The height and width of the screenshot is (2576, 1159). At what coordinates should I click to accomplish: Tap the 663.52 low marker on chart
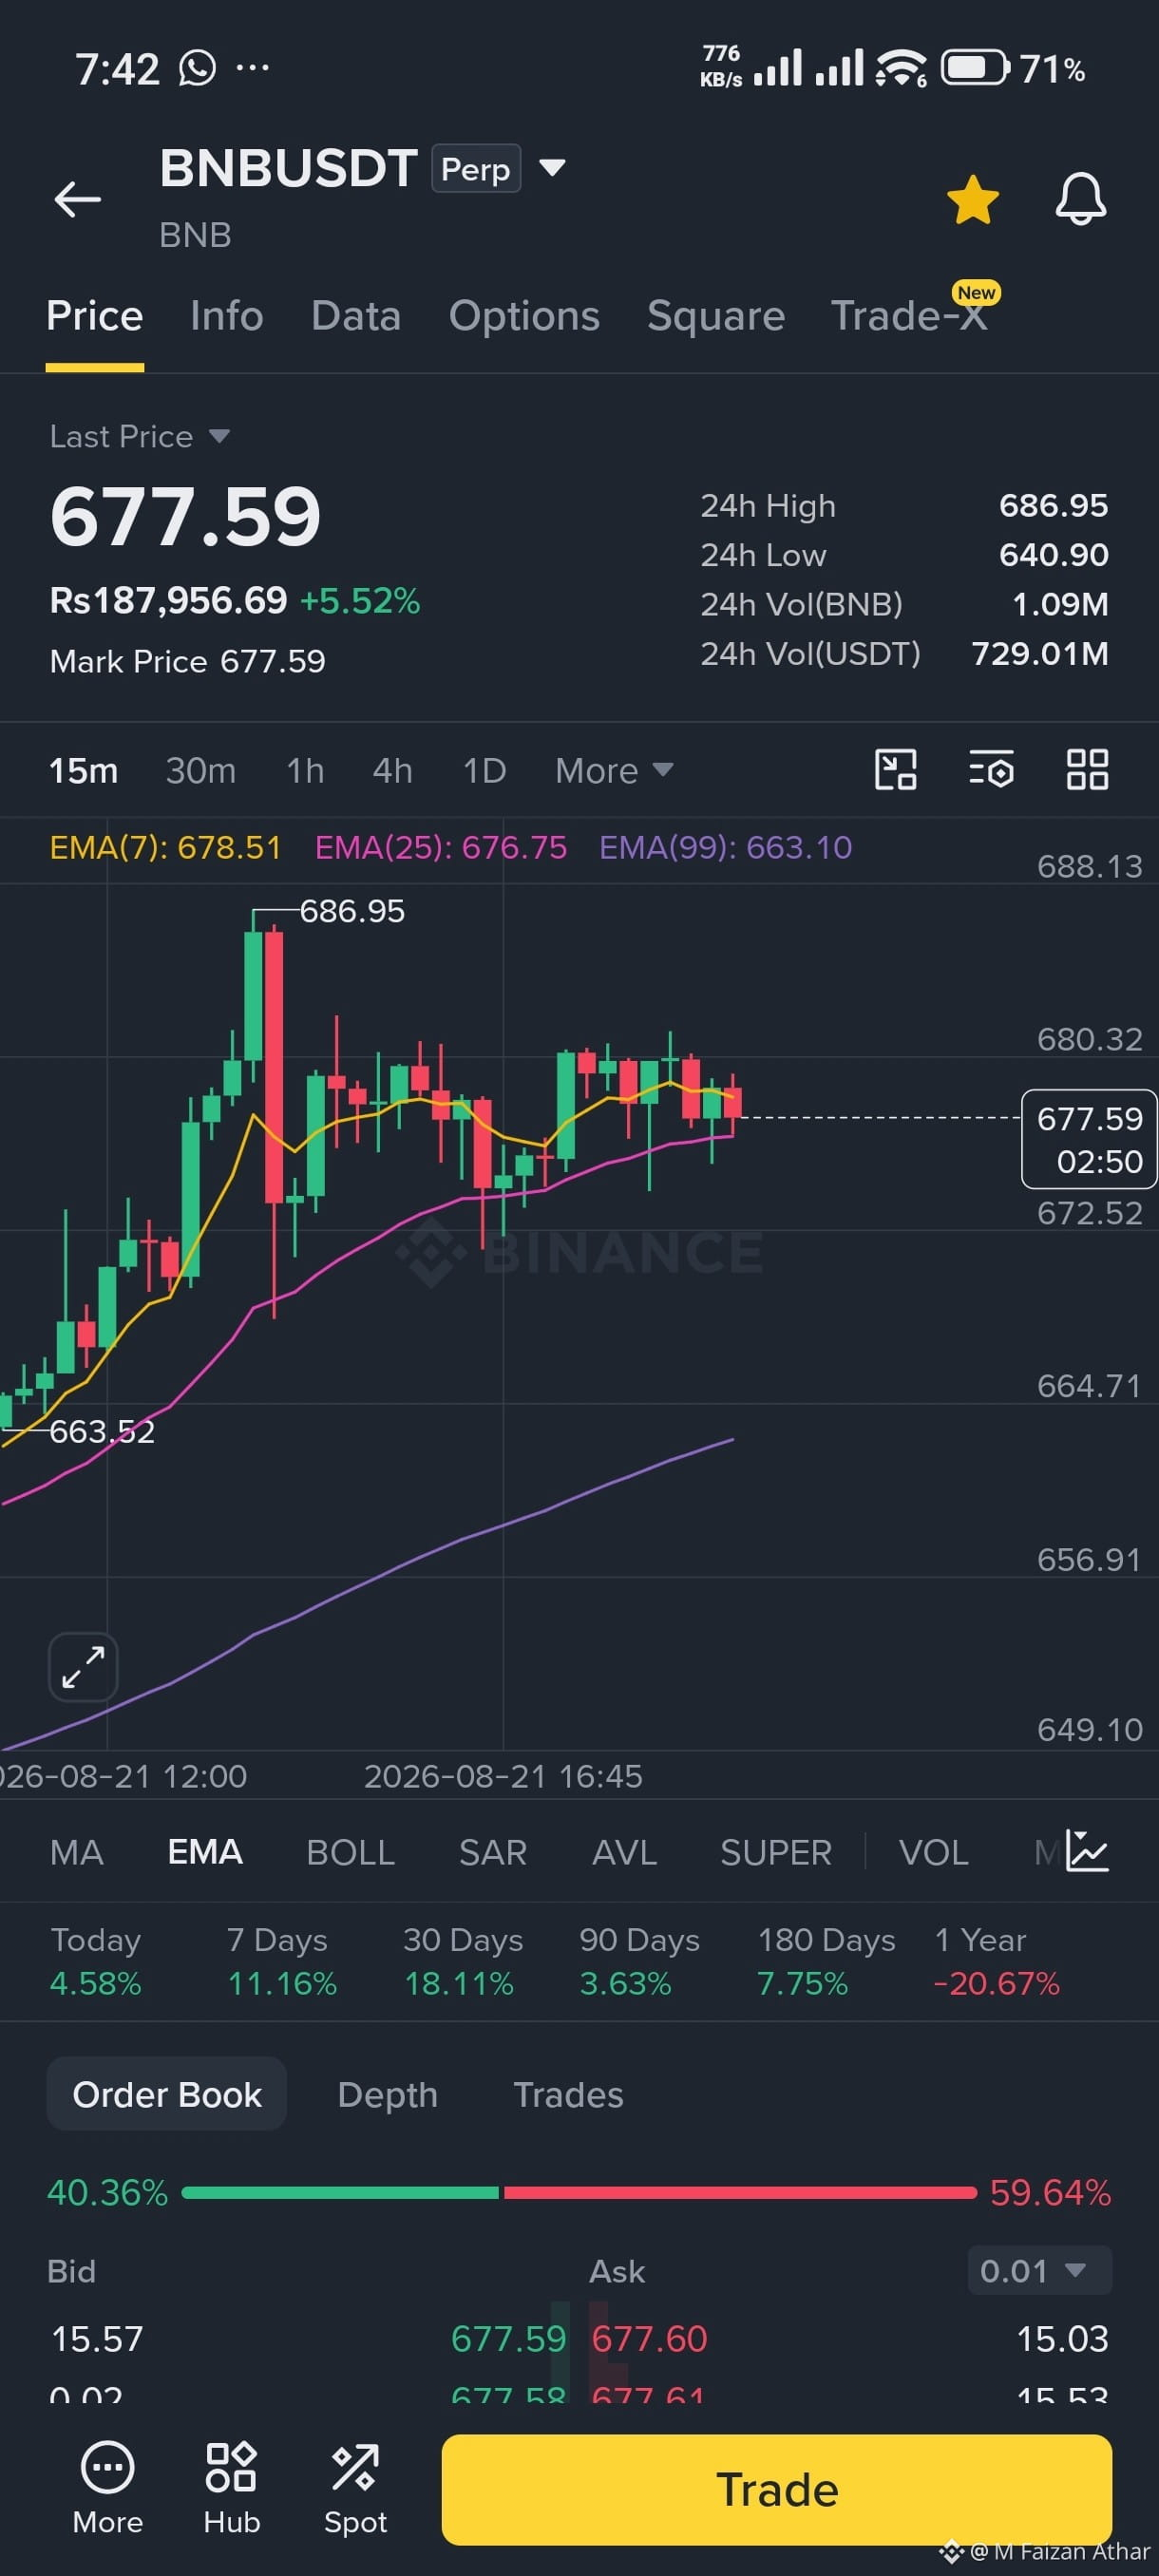click(x=102, y=1431)
